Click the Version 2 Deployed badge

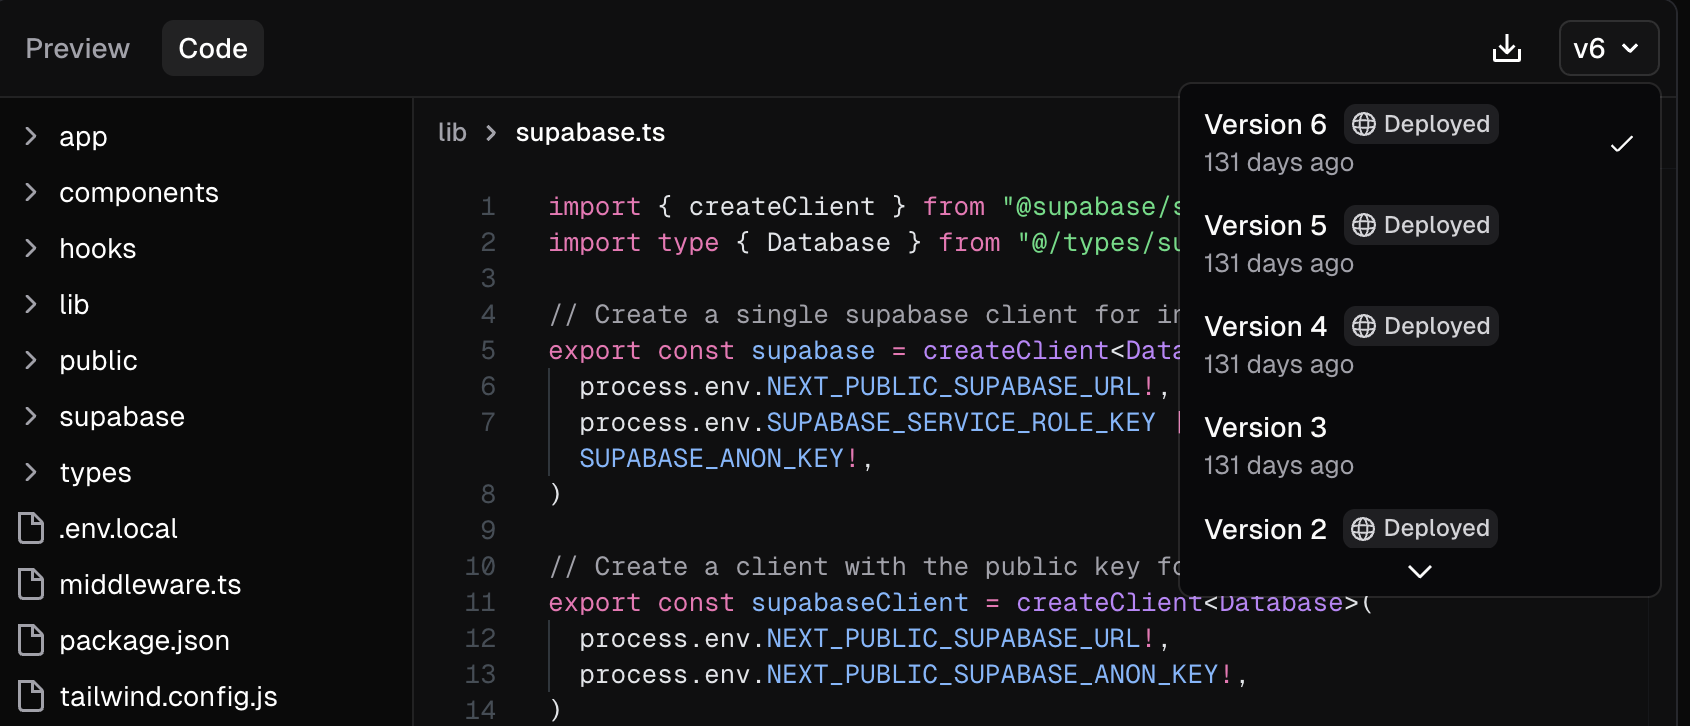pos(1421,528)
